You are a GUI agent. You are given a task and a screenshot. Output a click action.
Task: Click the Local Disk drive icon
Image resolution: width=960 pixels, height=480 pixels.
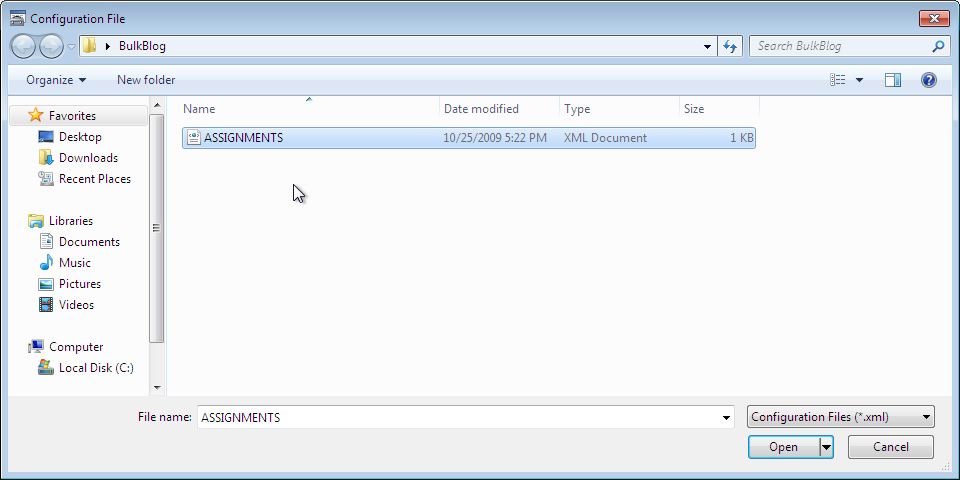tap(46, 367)
